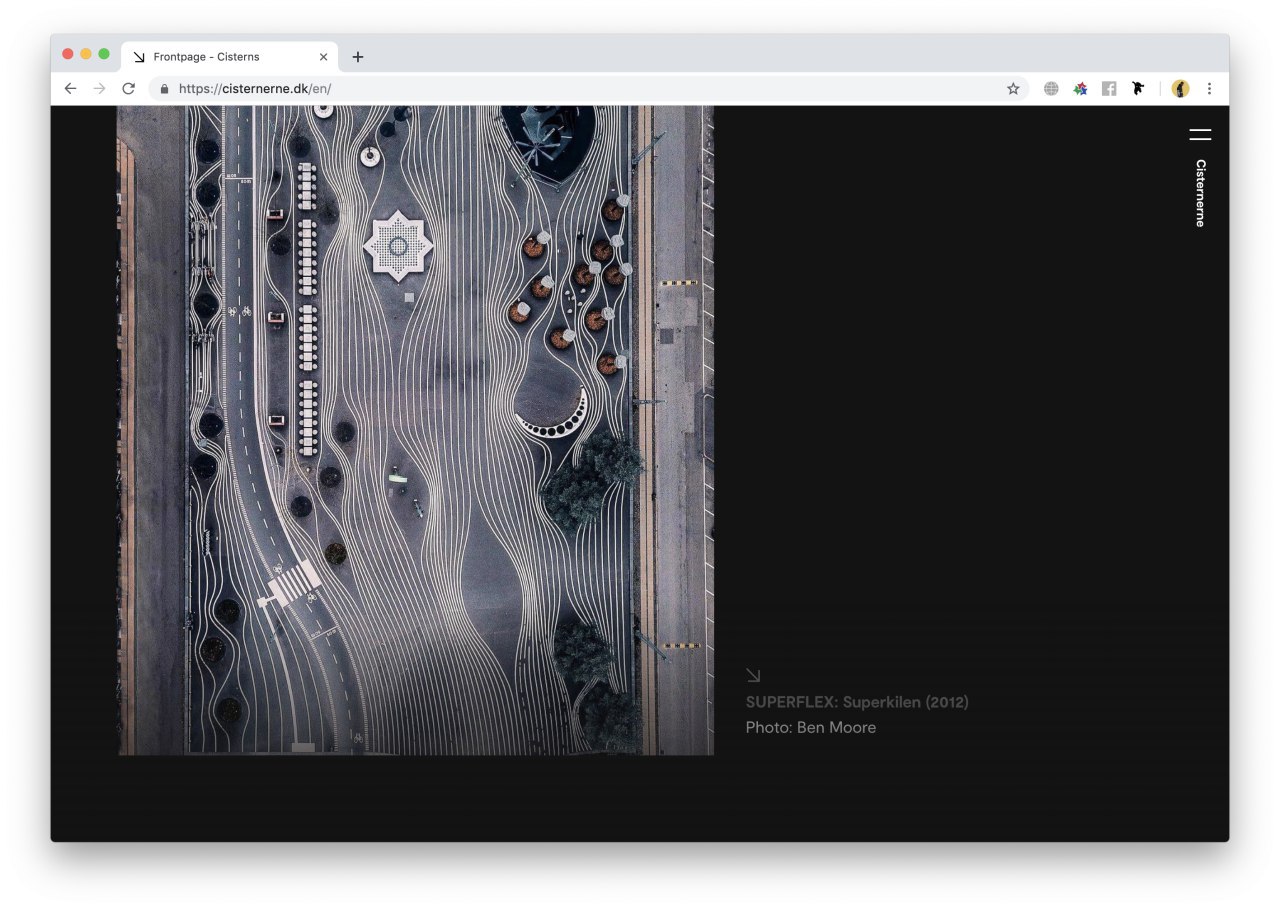Click the browser forward arrow

pos(99,88)
